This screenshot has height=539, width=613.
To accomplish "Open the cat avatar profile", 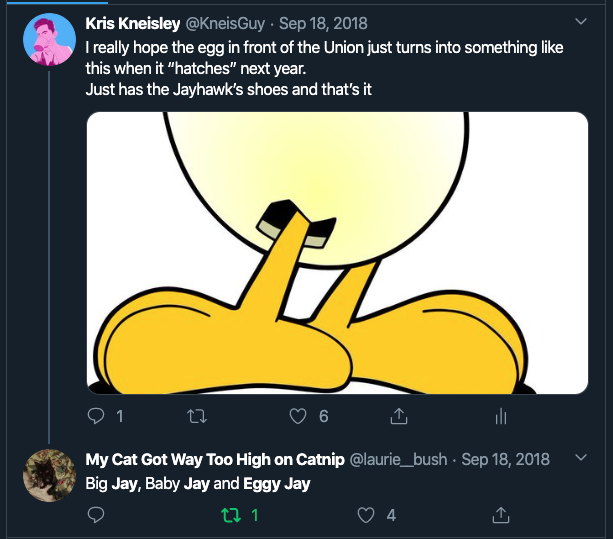I will pyautogui.click(x=48, y=476).
